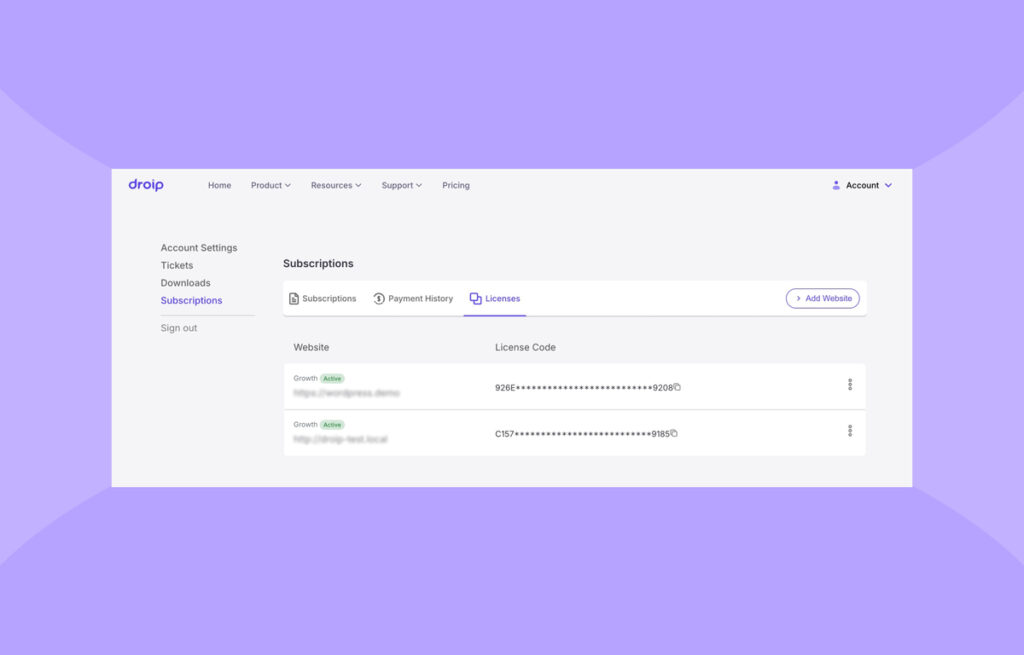
Task: Copy the license code ending in 9185
Action: tap(674, 433)
